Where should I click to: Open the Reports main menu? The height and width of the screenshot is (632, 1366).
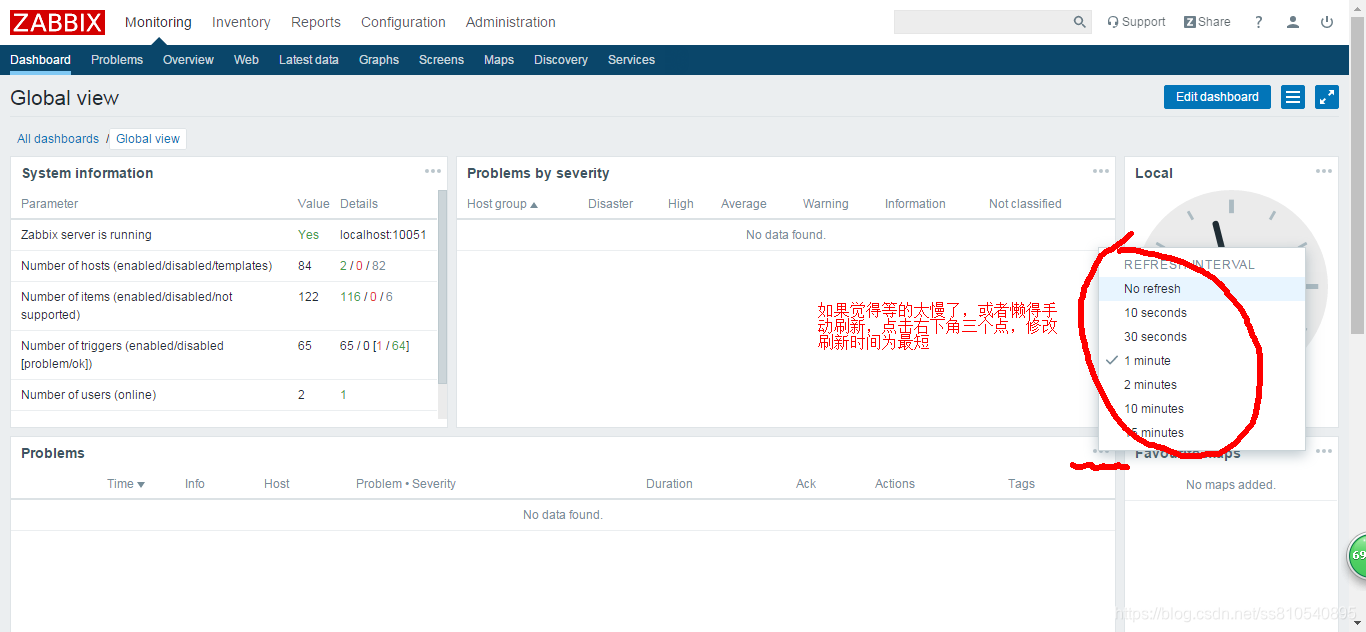point(316,22)
